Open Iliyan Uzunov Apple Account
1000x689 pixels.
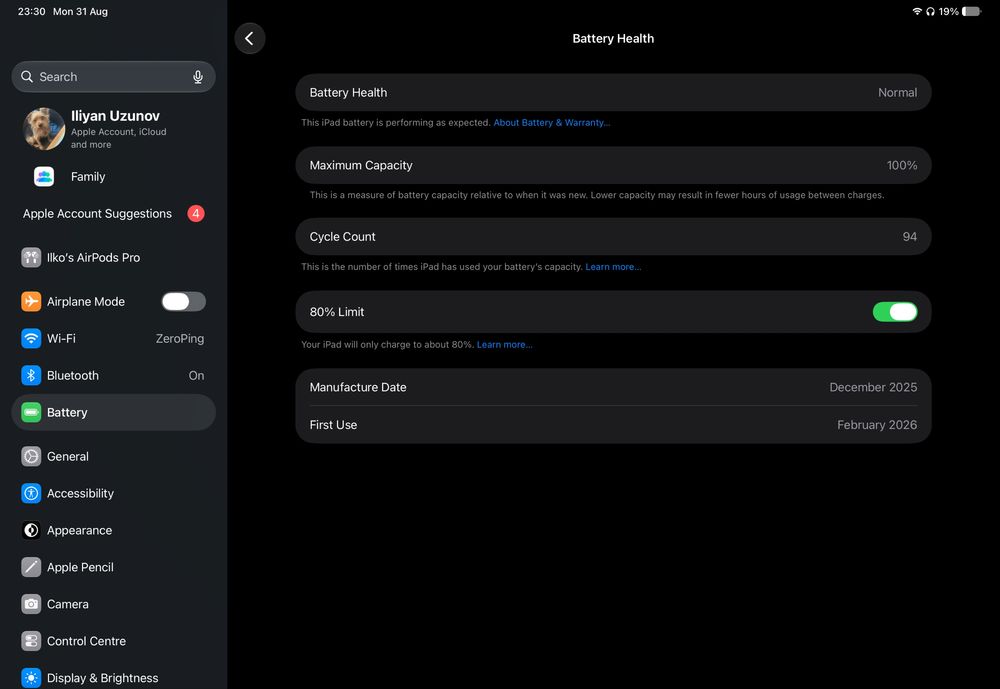(x=114, y=128)
